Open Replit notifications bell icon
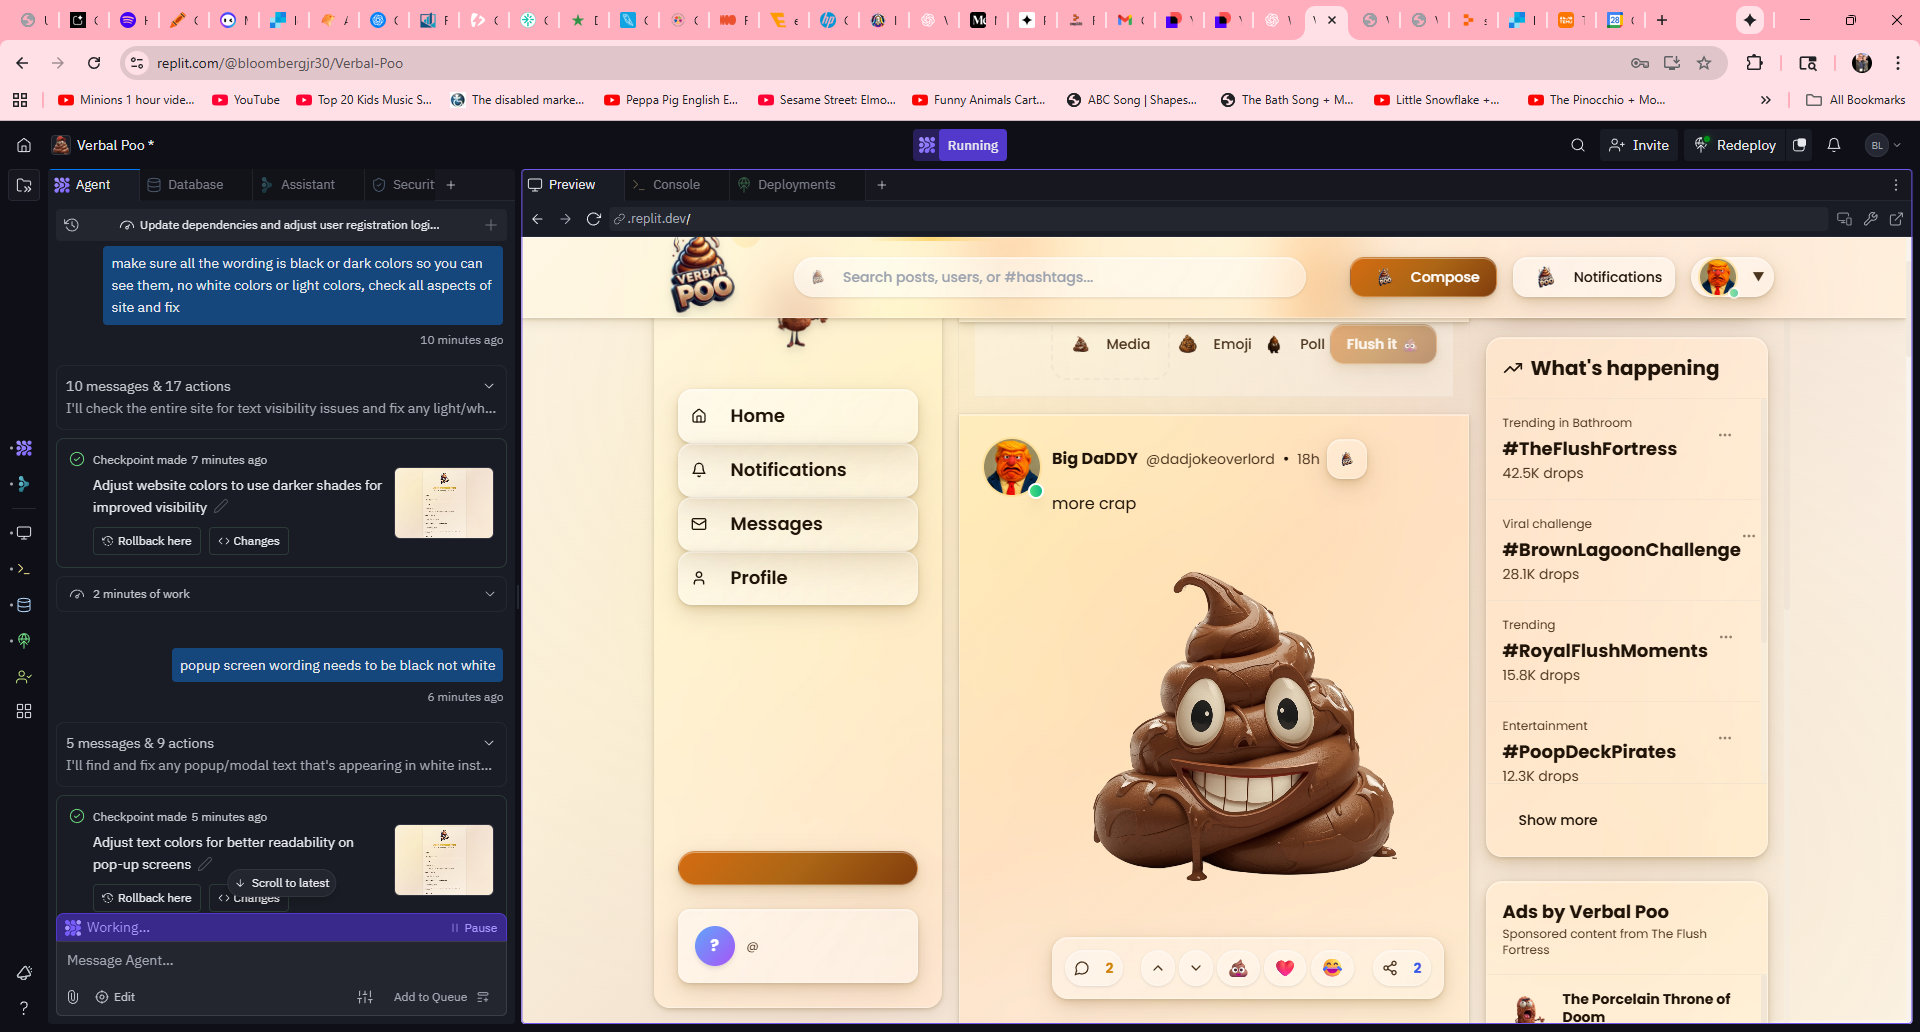This screenshot has width=1920, height=1032. coord(1834,145)
